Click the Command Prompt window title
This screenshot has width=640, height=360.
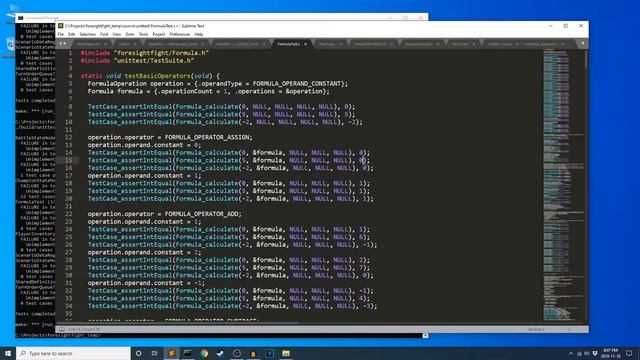coord(41,18)
